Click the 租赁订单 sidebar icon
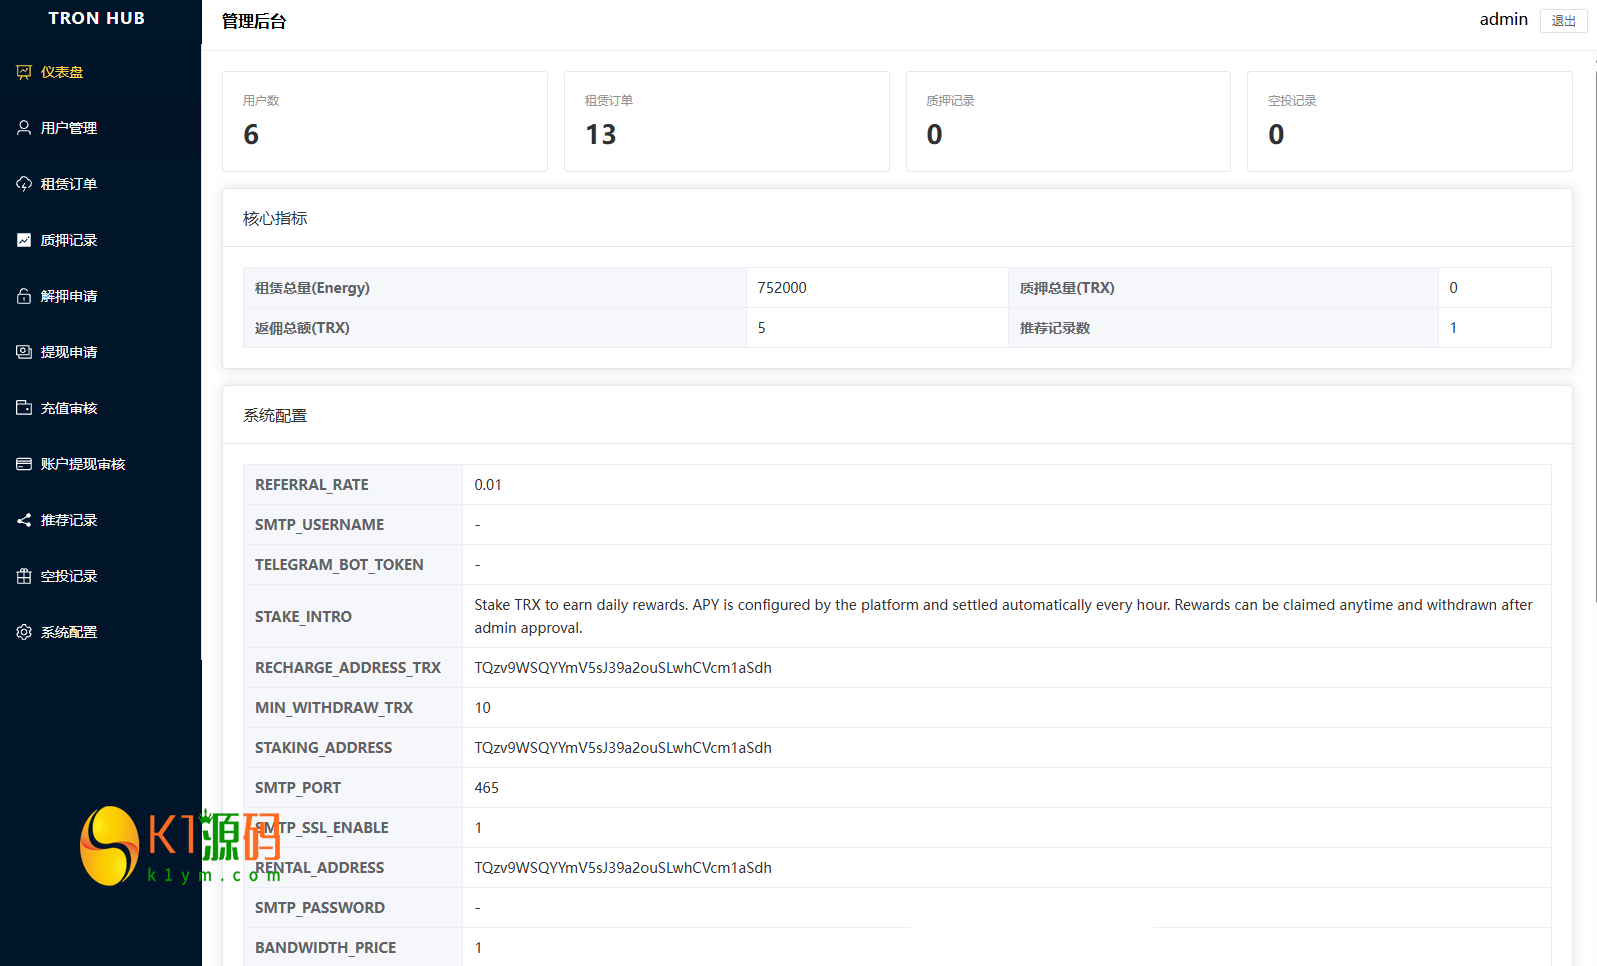1597x966 pixels. tap(24, 184)
